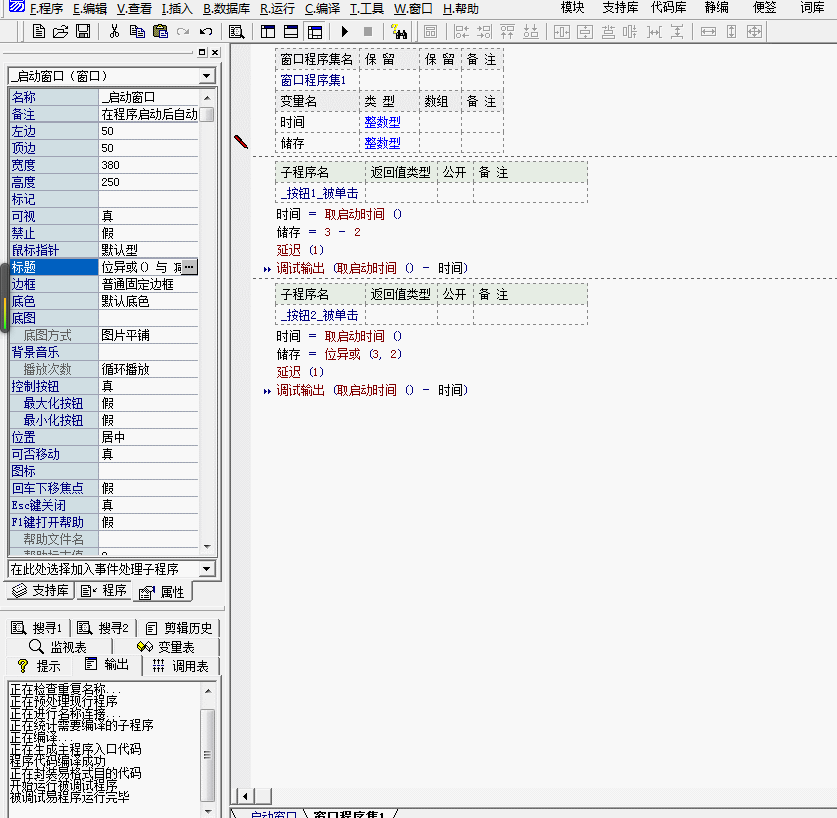The width and height of the screenshot is (837, 818).
Task: Open the H.帮助 menu
Action: point(461,9)
